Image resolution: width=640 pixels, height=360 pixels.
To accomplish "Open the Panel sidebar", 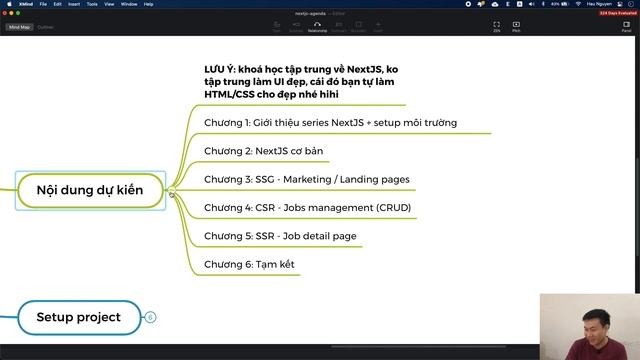I will coord(626,27).
